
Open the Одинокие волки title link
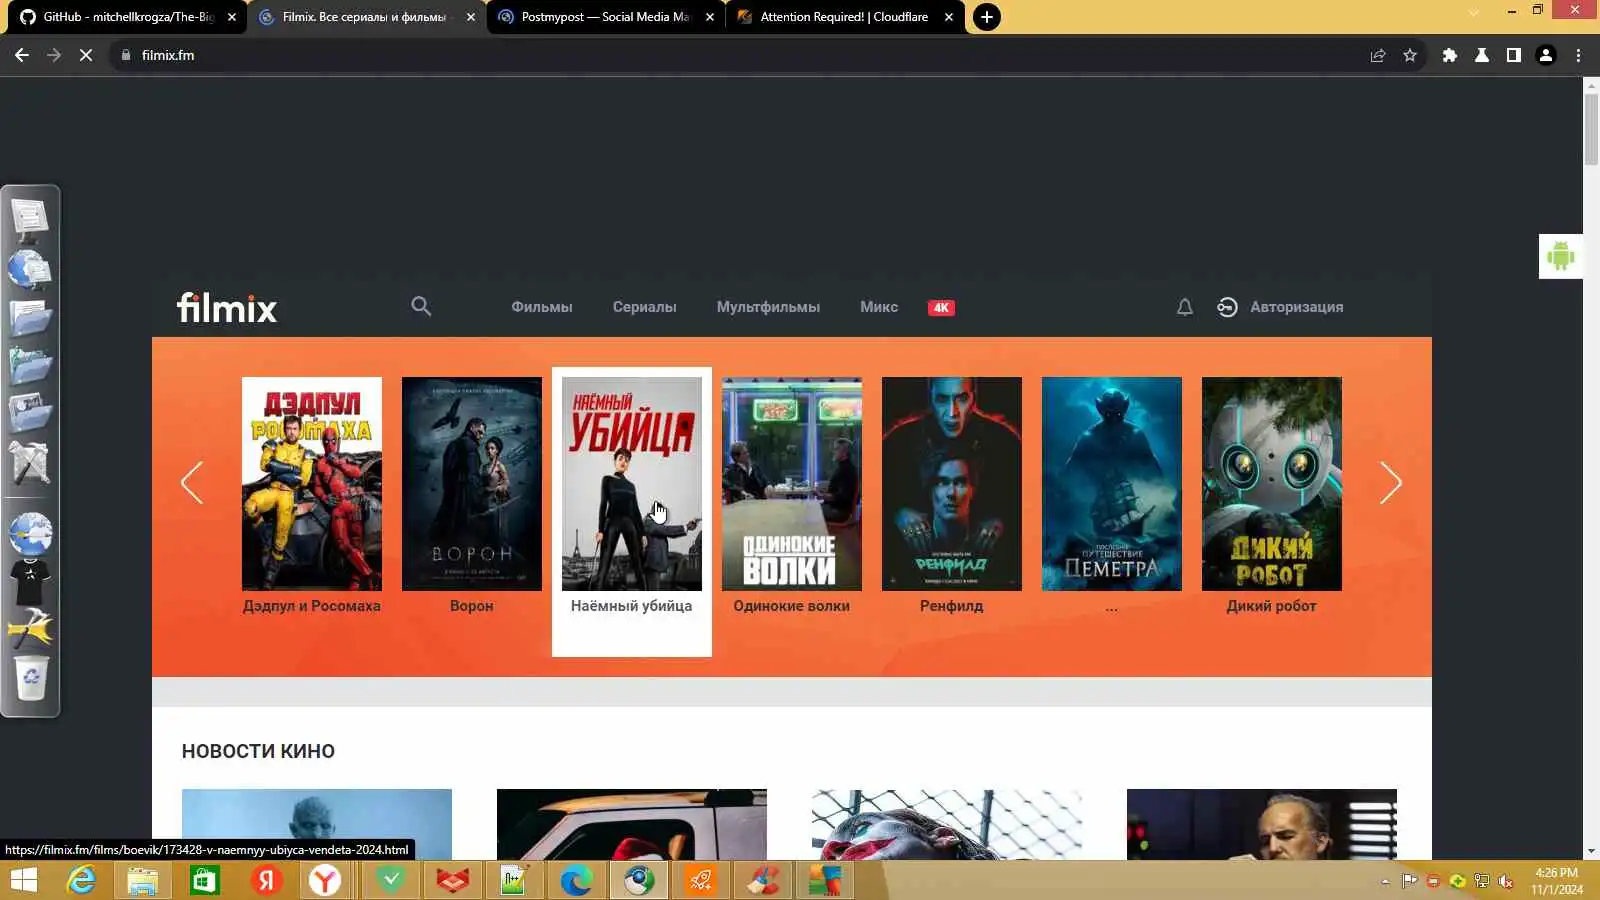(792, 606)
